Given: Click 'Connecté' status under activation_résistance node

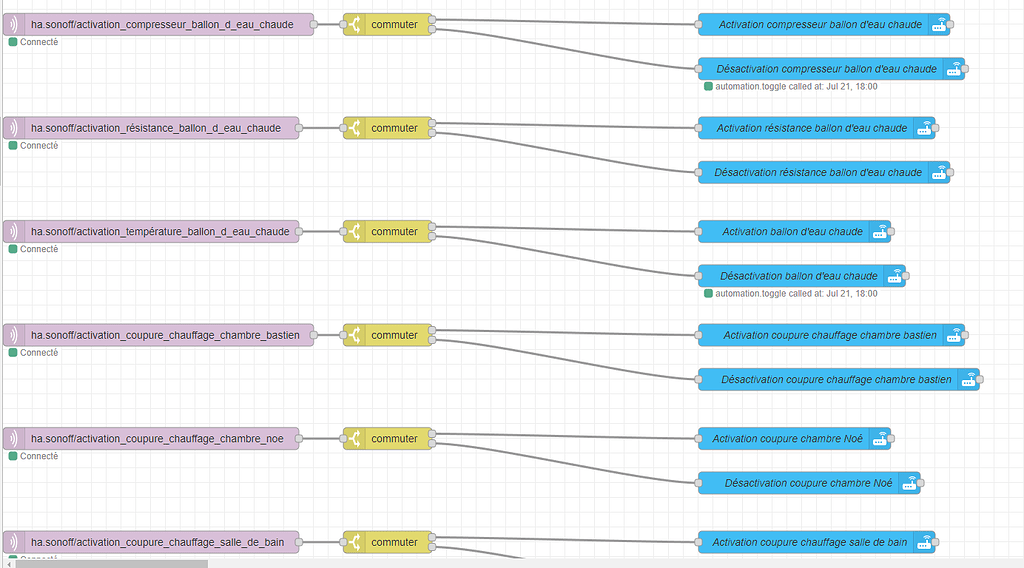Looking at the screenshot, I should coord(34,146).
